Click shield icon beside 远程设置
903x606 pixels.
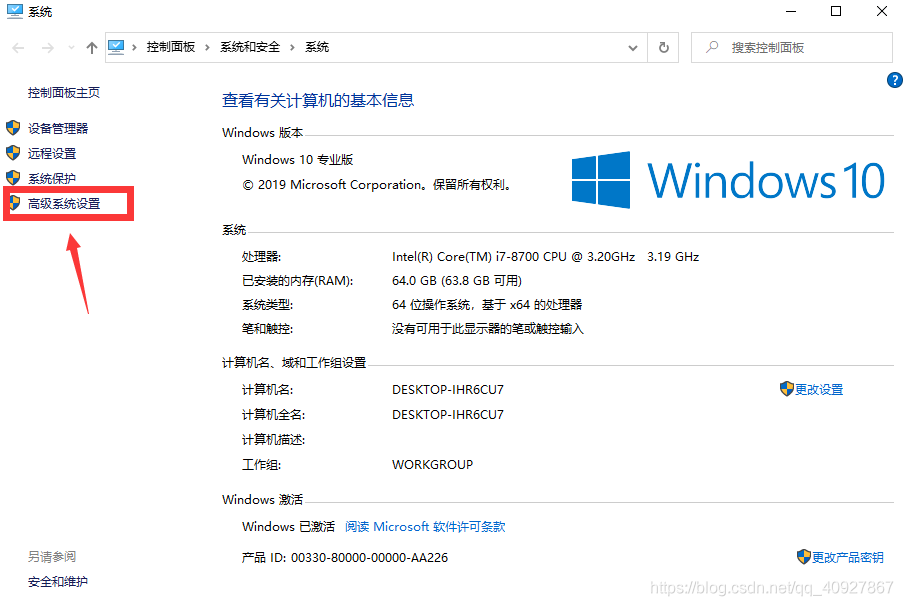(13, 153)
